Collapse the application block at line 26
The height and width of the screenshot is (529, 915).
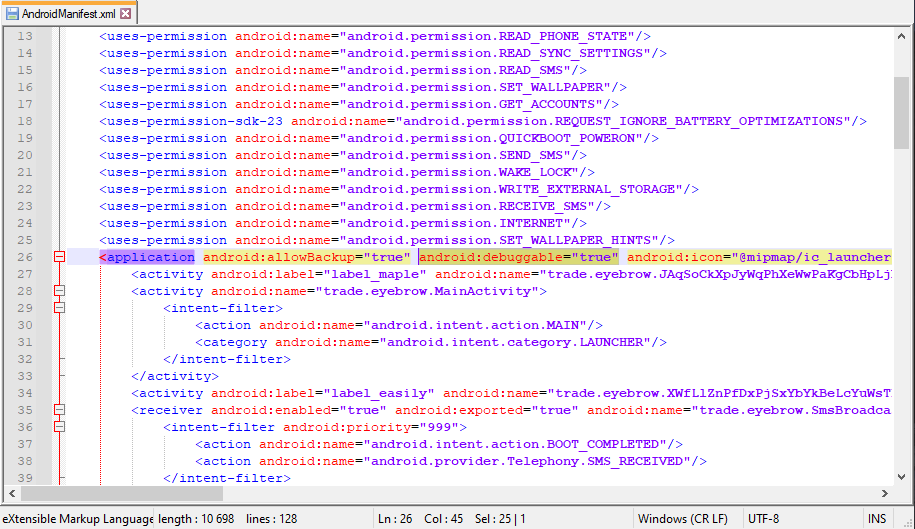[x=59, y=257]
